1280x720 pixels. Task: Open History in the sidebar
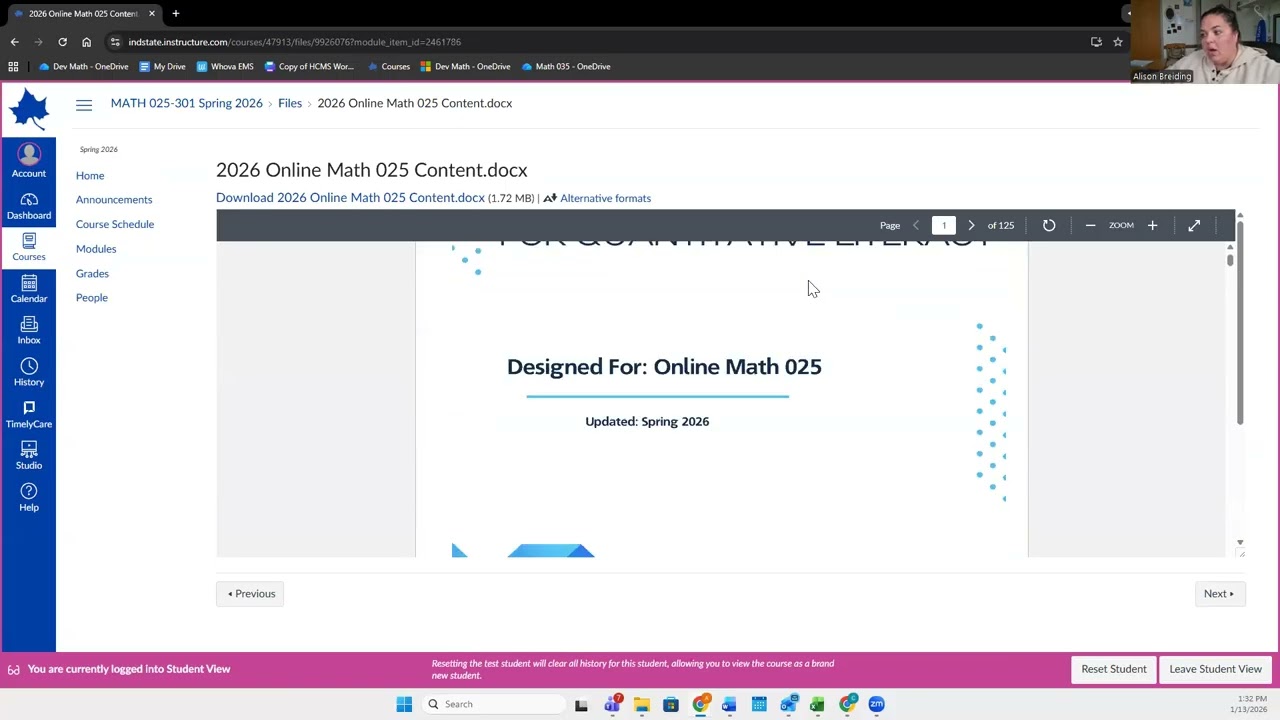coord(28,372)
